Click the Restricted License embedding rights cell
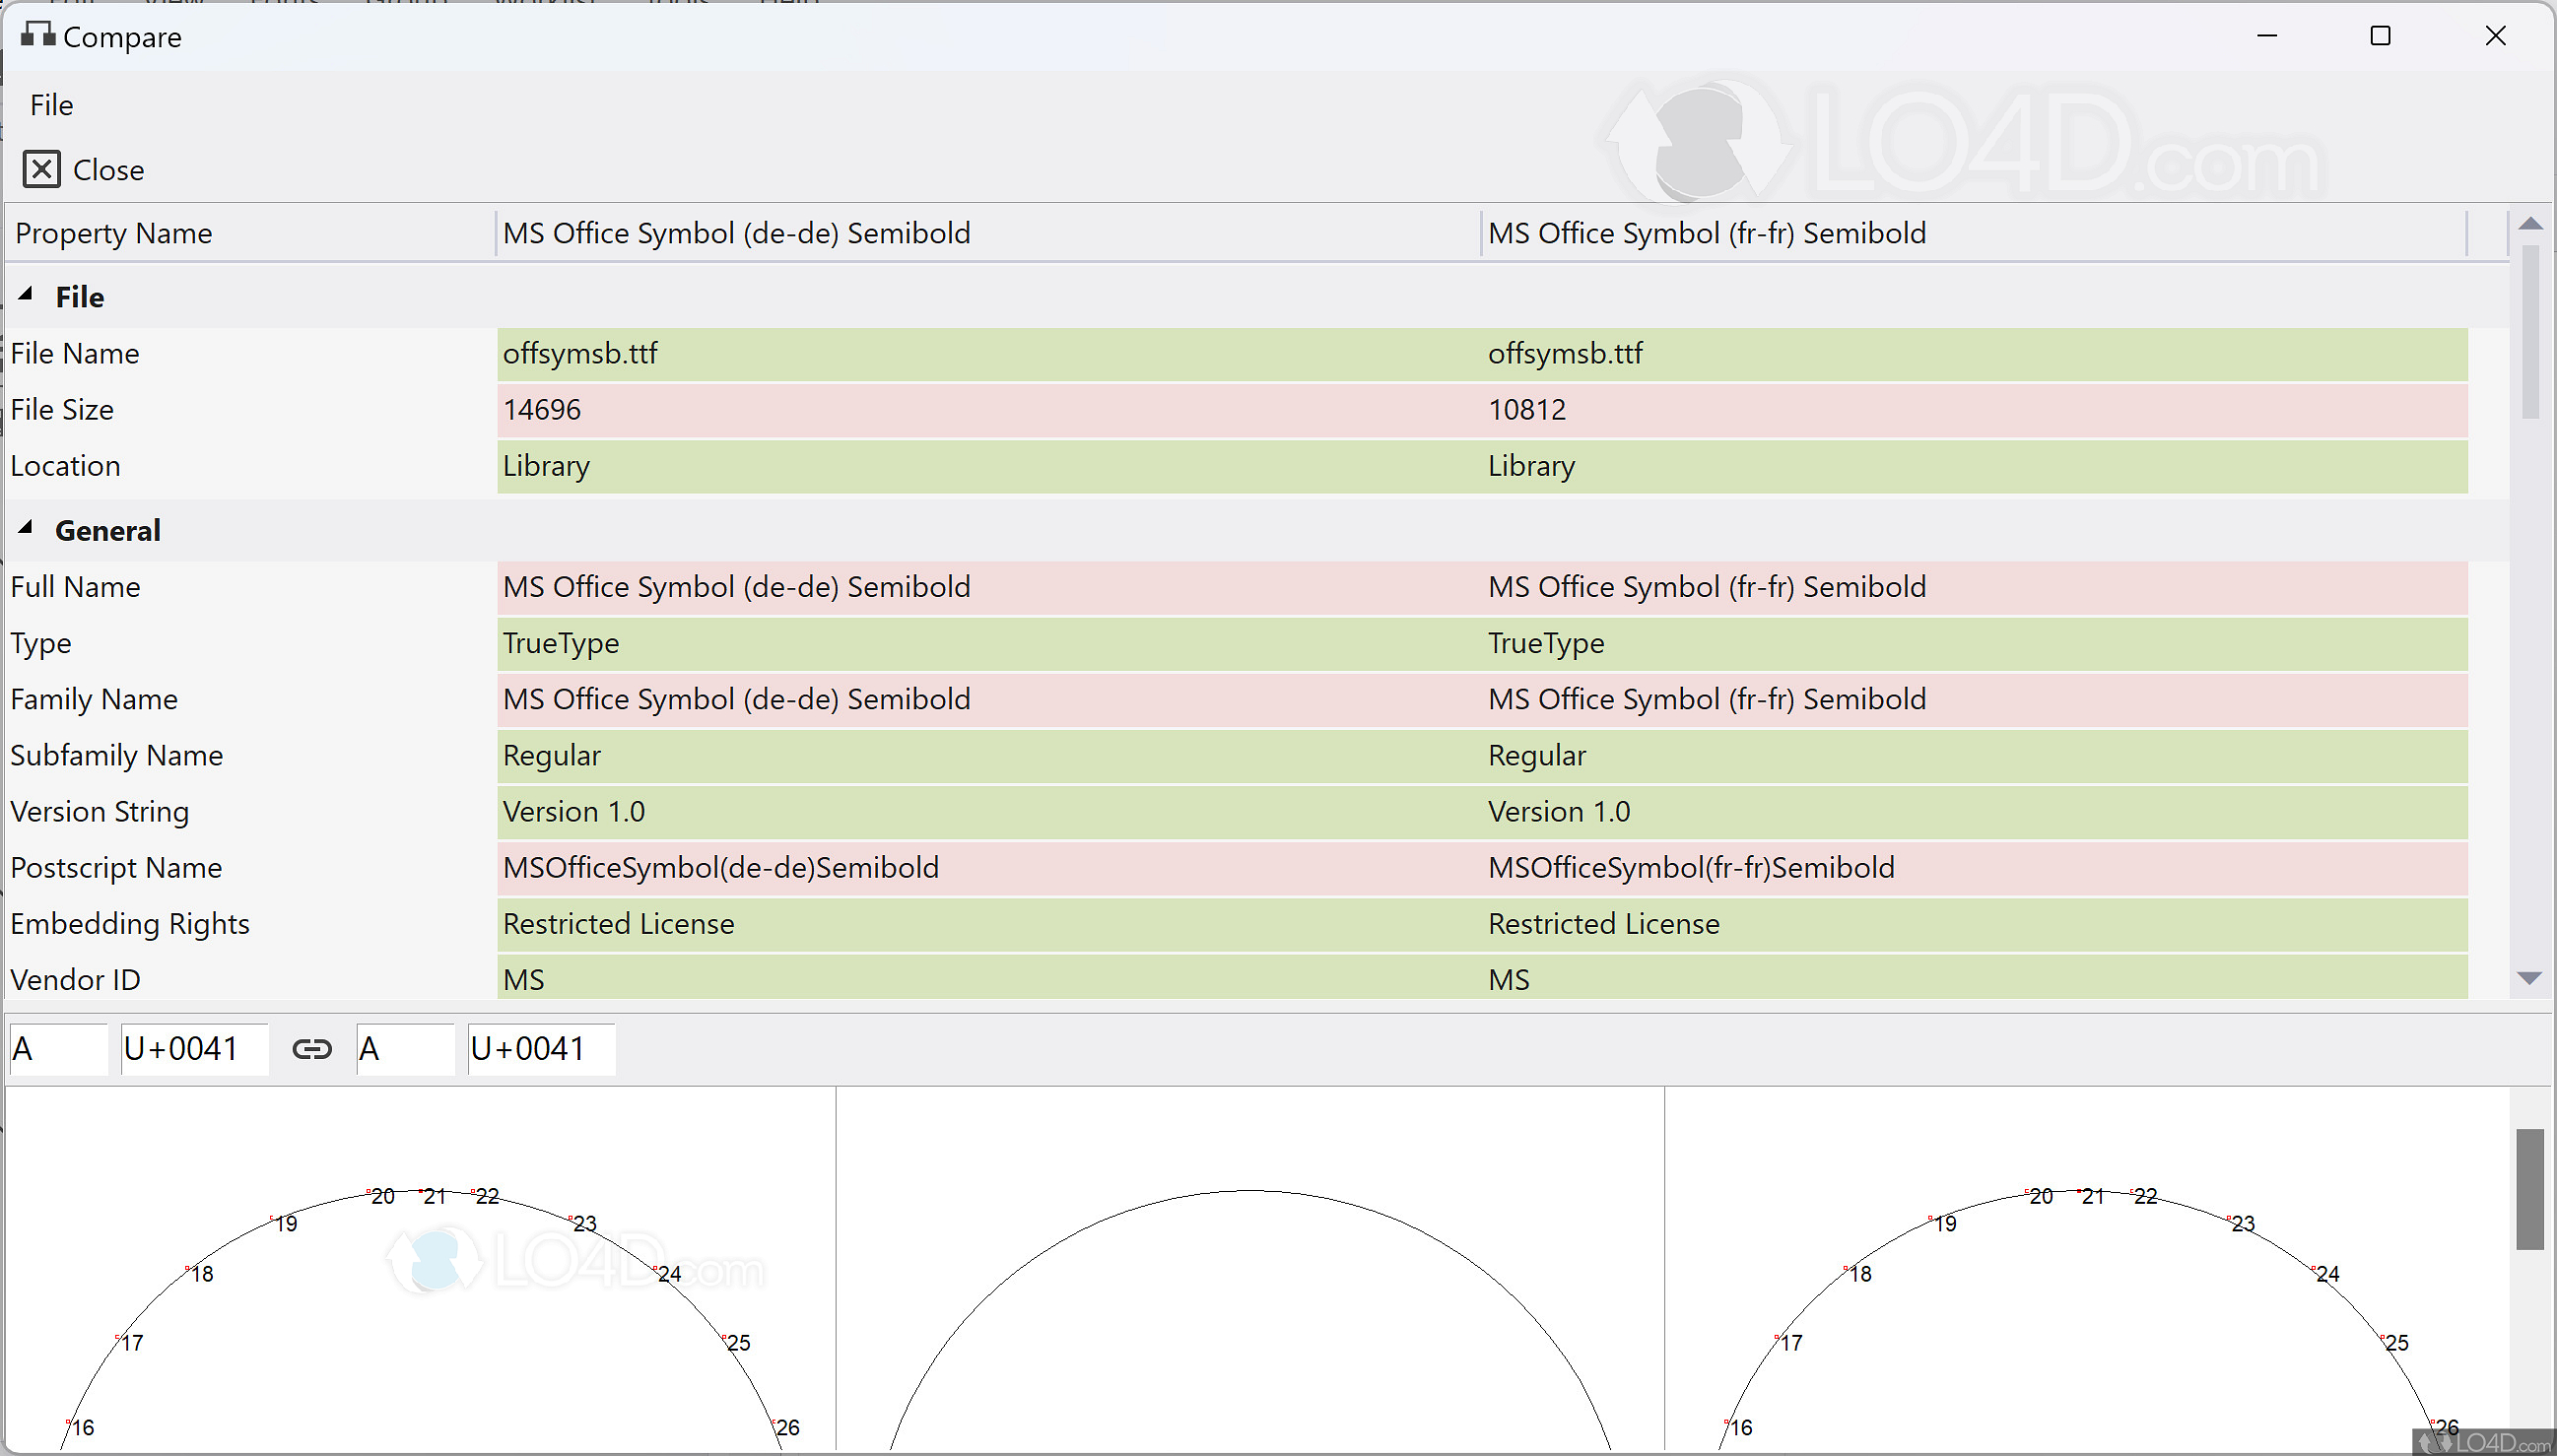Image resolution: width=2557 pixels, height=1456 pixels. [618, 923]
